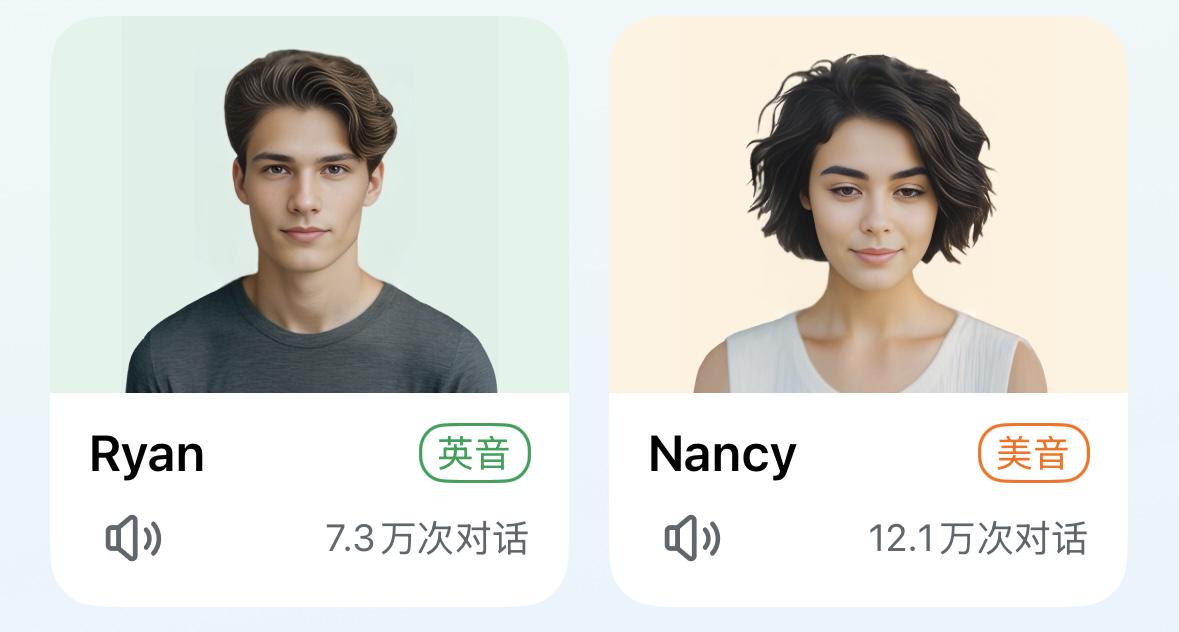This screenshot has width=1179, height=632.
Task: Play Ryan's voice sample speaker icon
Action: (133, 538)
